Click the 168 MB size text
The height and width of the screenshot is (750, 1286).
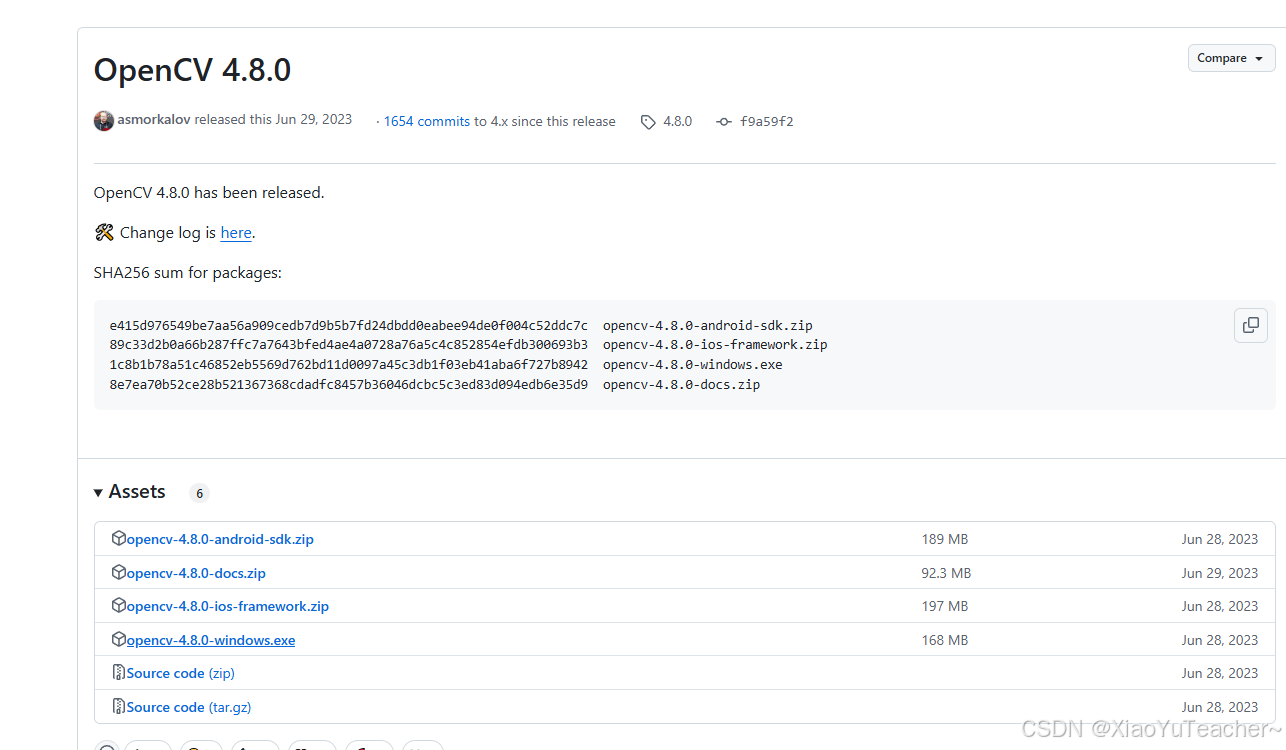(x=945, y=640)
